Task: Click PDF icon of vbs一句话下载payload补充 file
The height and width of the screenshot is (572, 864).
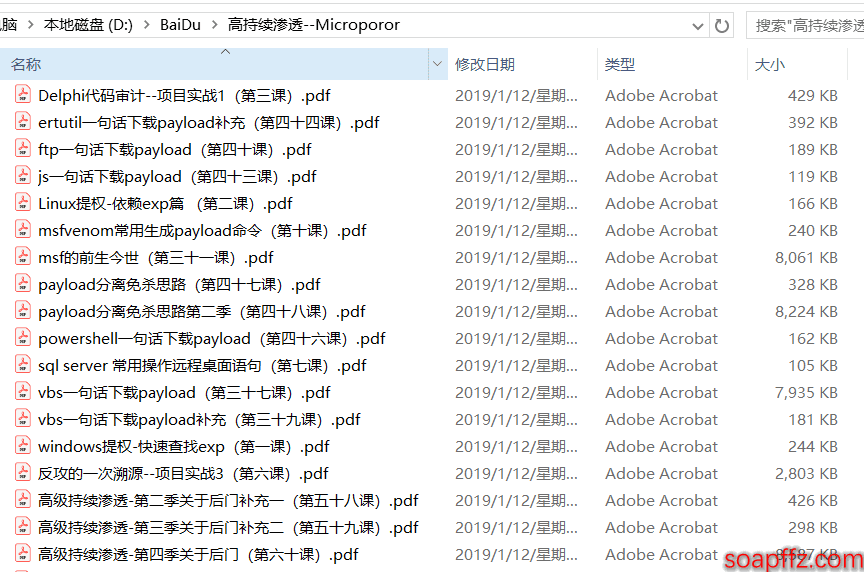Action: click(23, 419)
